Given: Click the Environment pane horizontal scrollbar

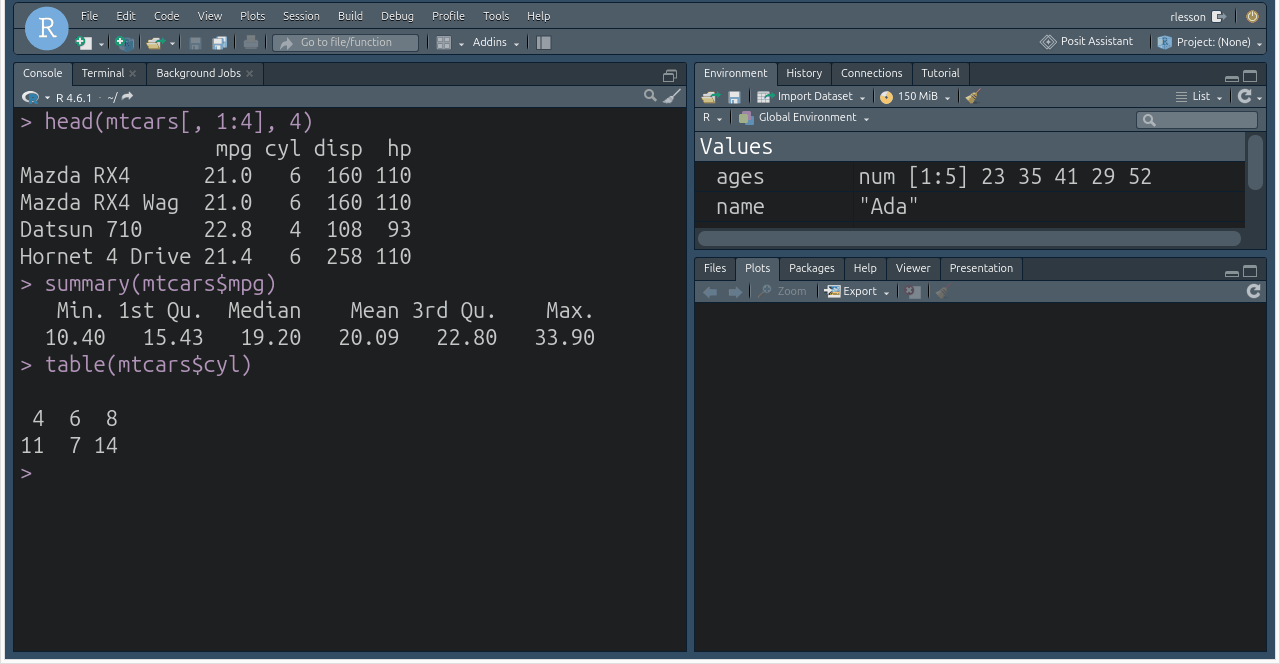Looking at the screenshot, I should (969, 239).
